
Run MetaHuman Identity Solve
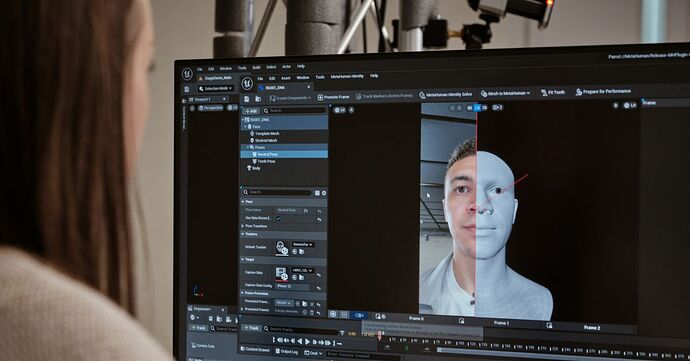pos(445,95)
